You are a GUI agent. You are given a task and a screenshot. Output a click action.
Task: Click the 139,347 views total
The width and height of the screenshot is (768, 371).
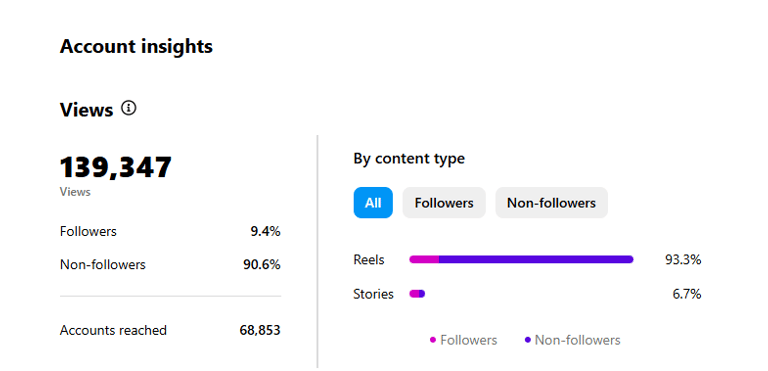116,167
